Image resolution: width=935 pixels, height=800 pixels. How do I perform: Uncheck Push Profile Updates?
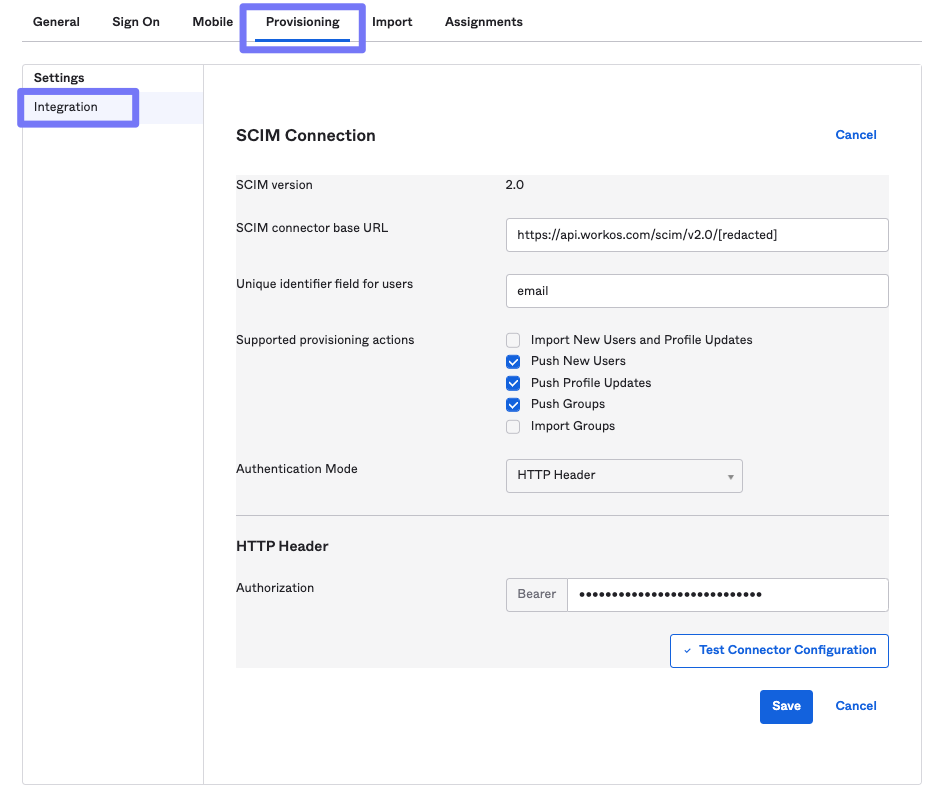tap(513, 383)
